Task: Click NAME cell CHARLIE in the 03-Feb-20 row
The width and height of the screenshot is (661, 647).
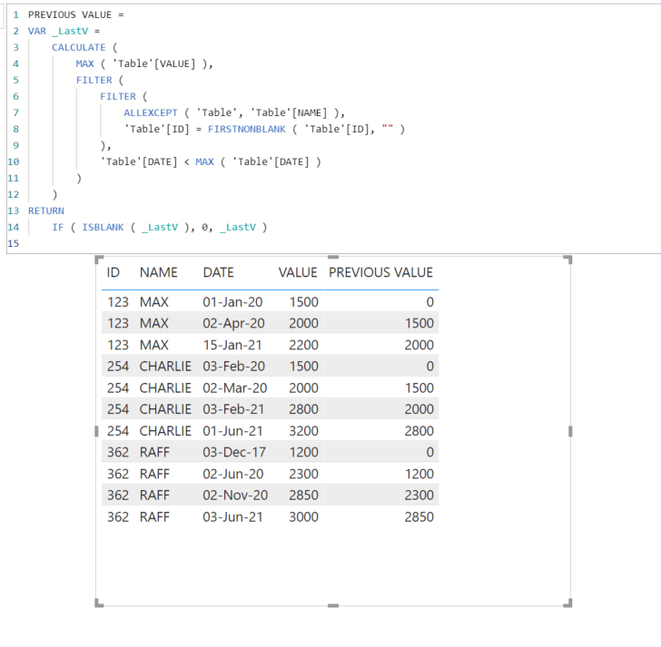Action: (165, 366)
